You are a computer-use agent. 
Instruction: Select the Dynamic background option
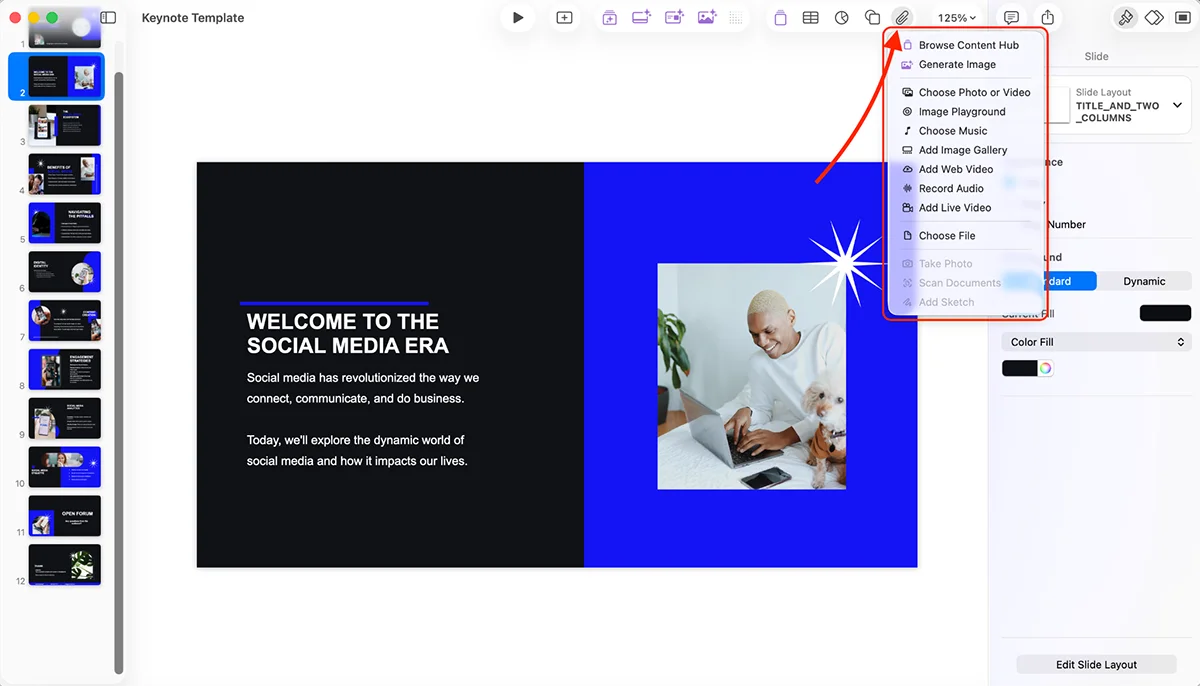tap(1144, 281)
